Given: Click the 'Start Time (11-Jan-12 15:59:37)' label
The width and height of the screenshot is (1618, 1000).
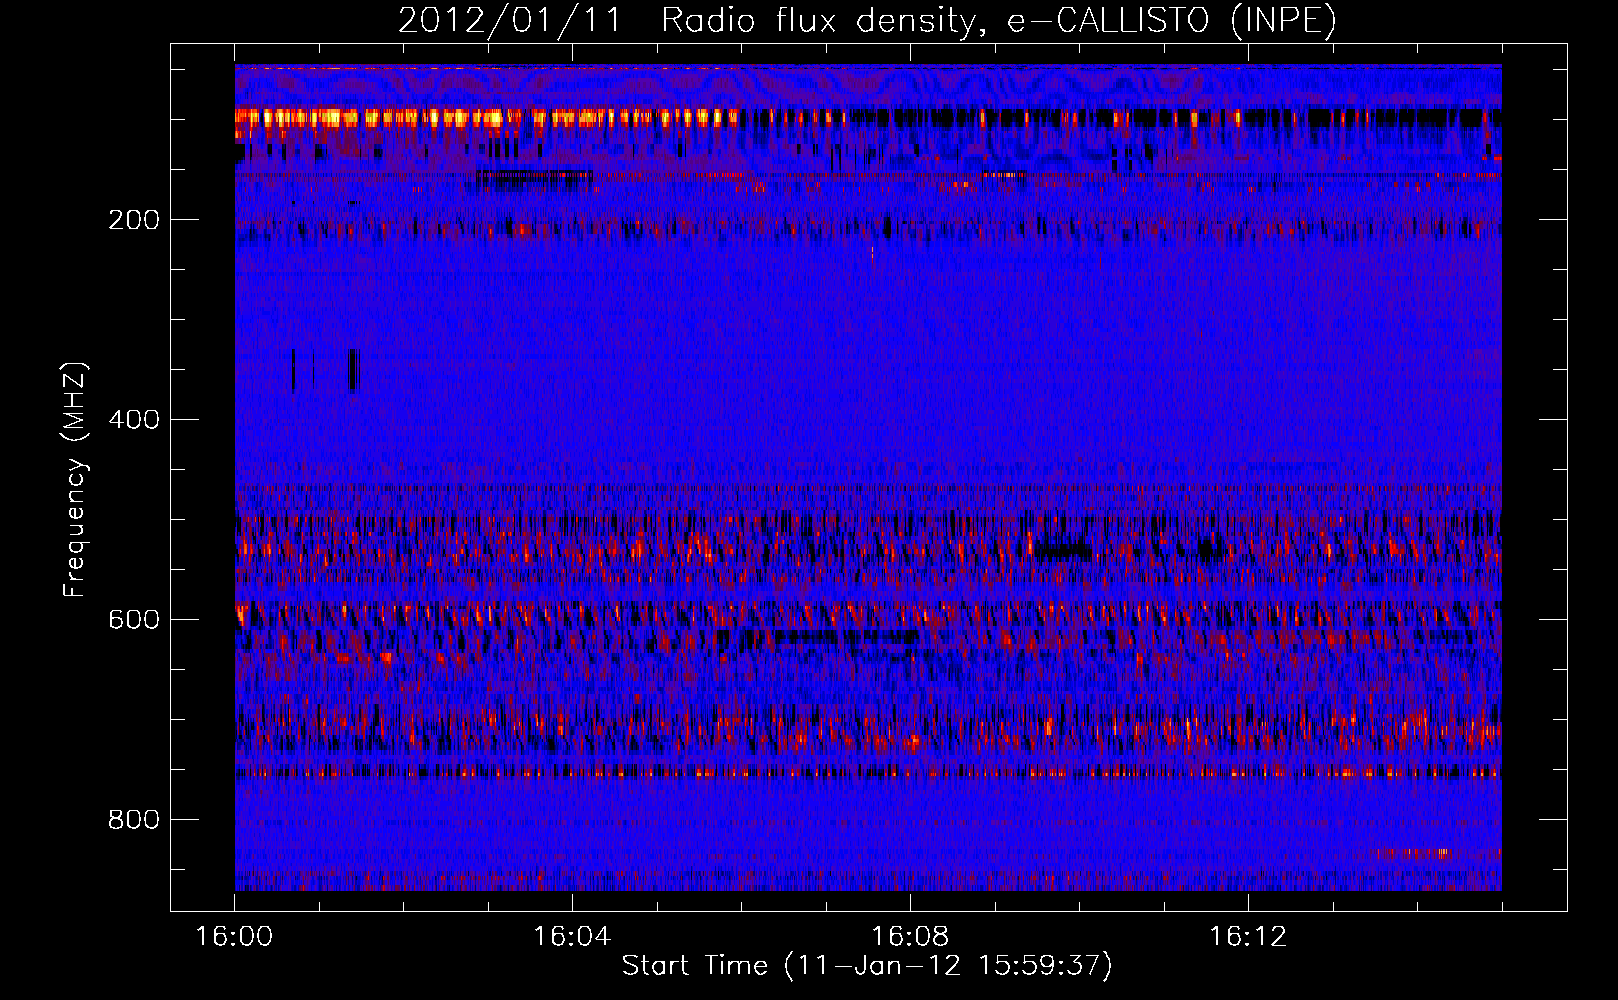Looking at the screenshot, I should (867, 965).
